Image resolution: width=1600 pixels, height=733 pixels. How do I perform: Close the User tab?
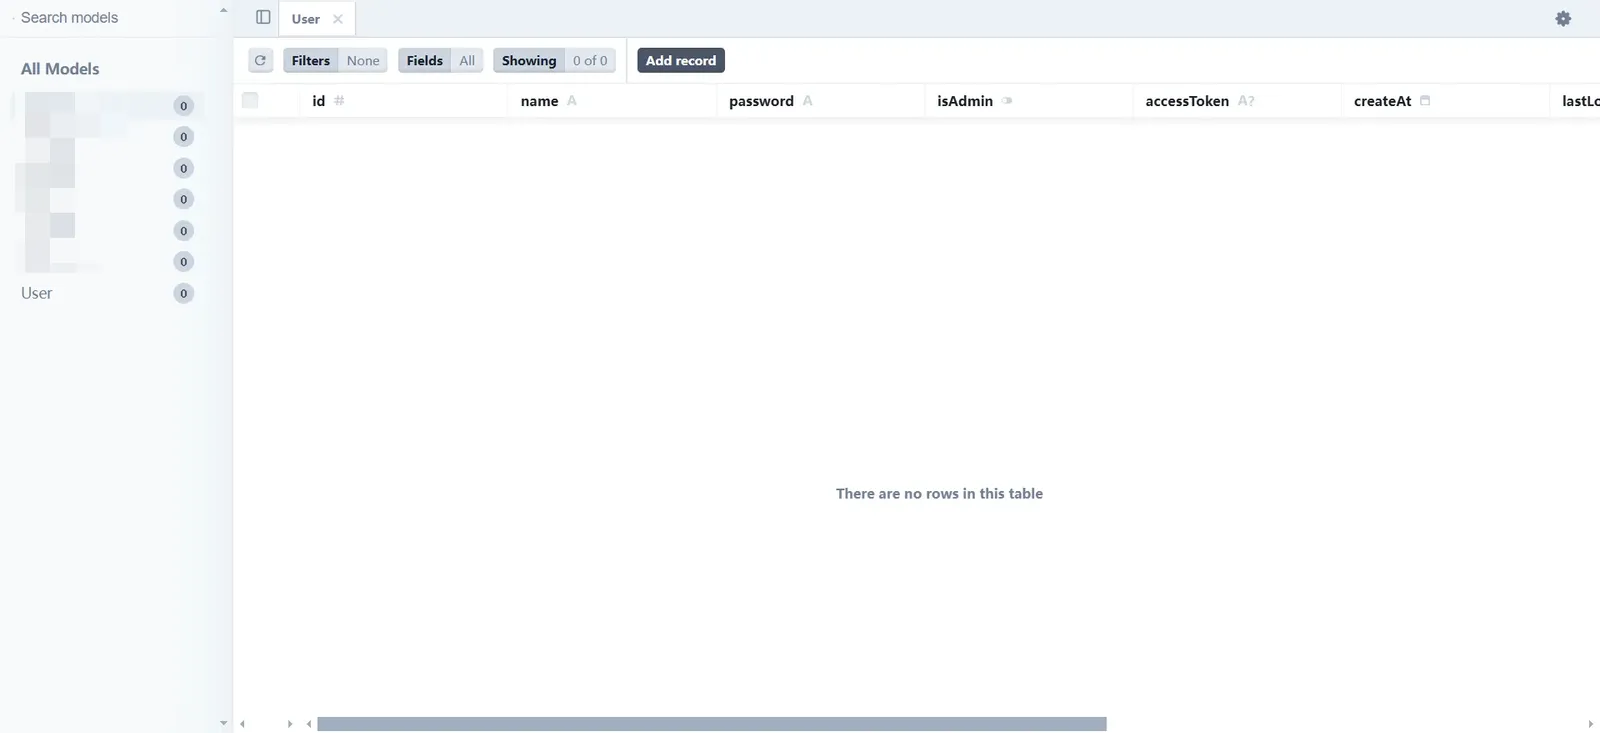pyautogui.click(x=338, y=19)
